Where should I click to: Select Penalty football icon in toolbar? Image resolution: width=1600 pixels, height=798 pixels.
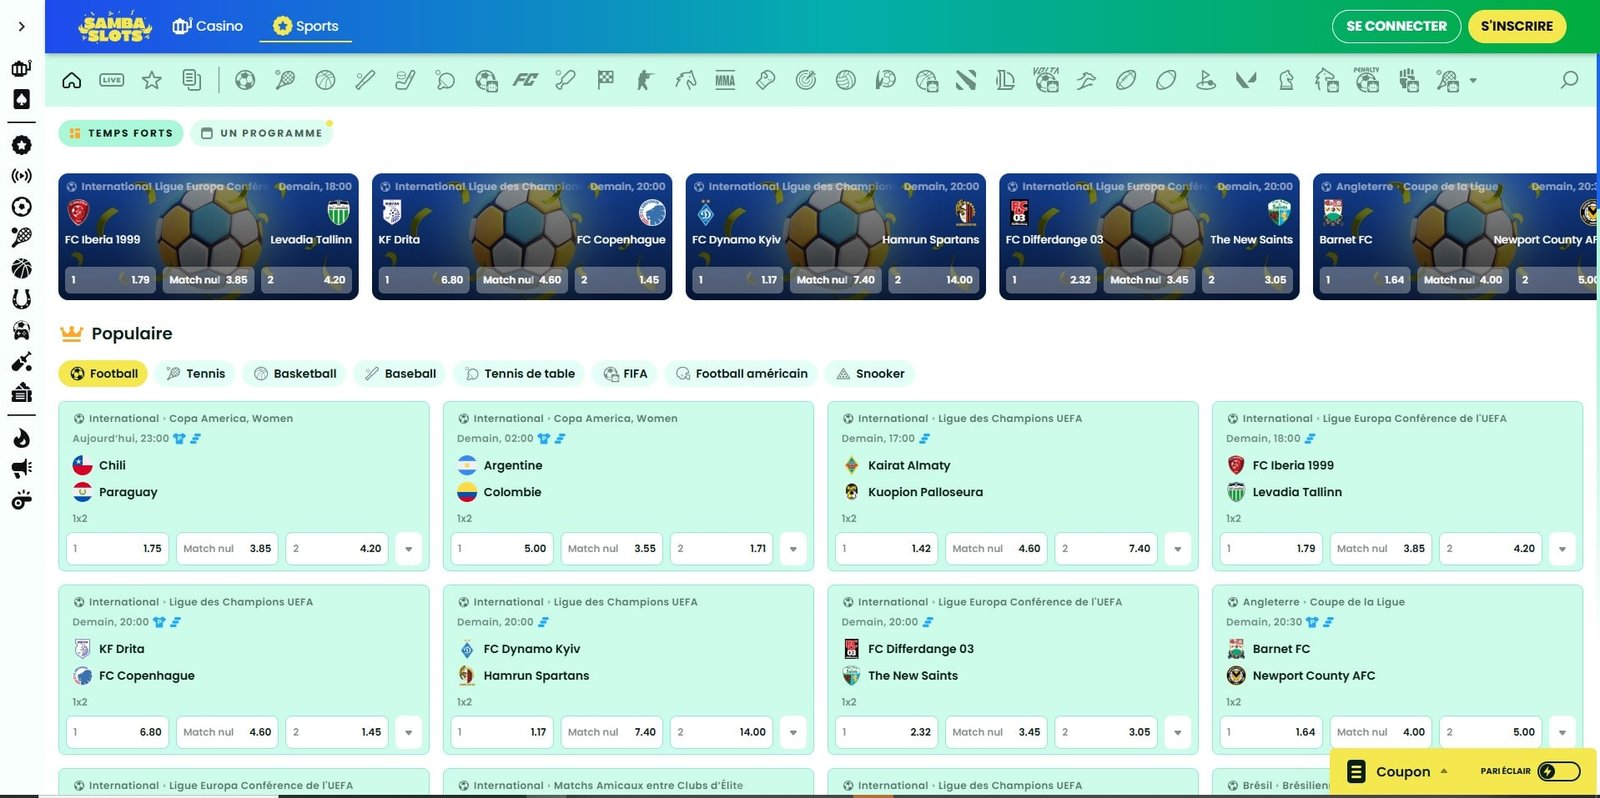[x=1366, y=80]
